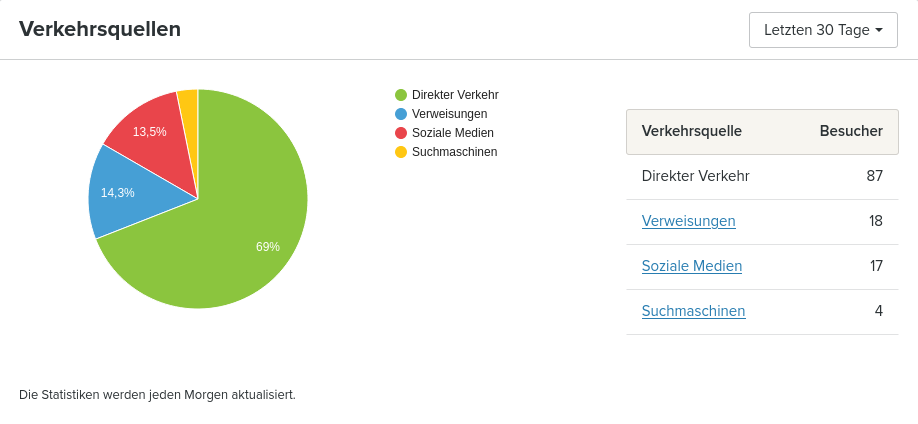
Task: Click the Besucher column header
Action: pyautogui.click(x=851, y=131)
